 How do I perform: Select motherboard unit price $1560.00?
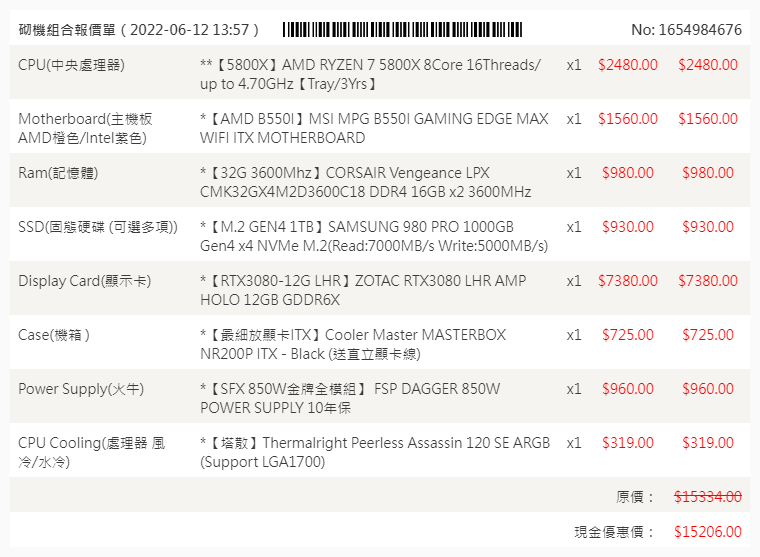[628, 119]
